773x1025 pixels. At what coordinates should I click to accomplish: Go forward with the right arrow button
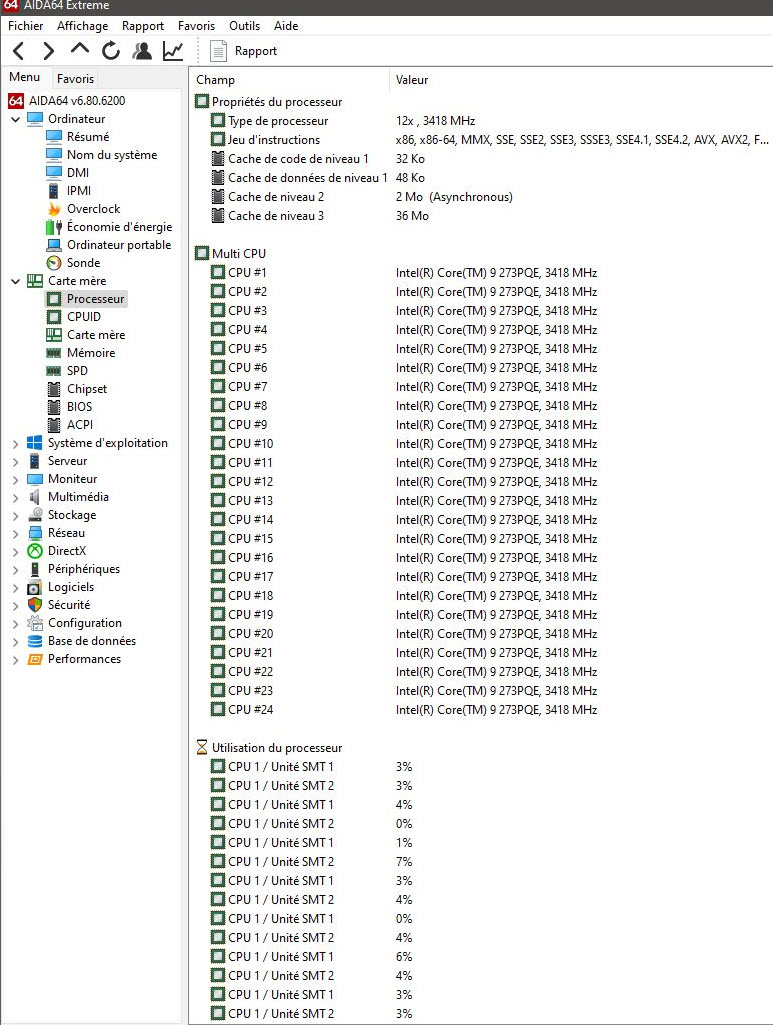[48, 51]
